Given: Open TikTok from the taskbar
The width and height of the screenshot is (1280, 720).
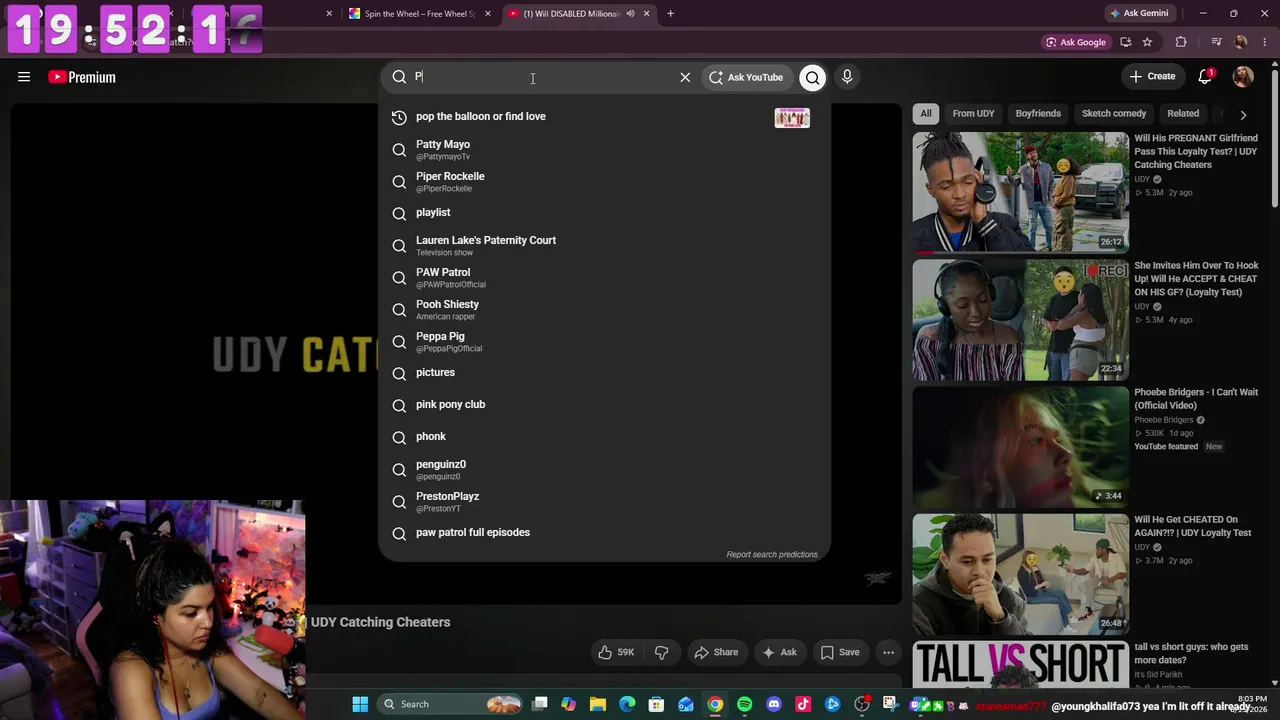Looking at the screenshot, I should [x=803, y=704].
